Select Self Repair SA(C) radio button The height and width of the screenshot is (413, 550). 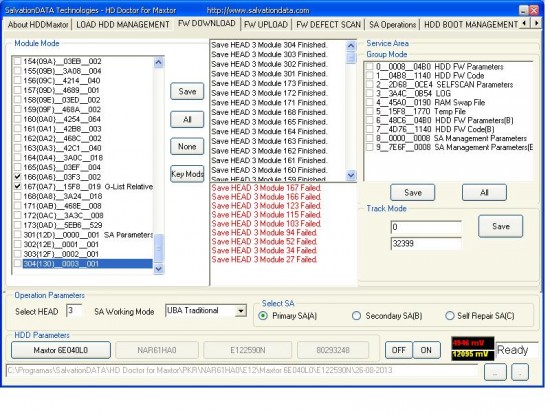[x=449, y=316]
